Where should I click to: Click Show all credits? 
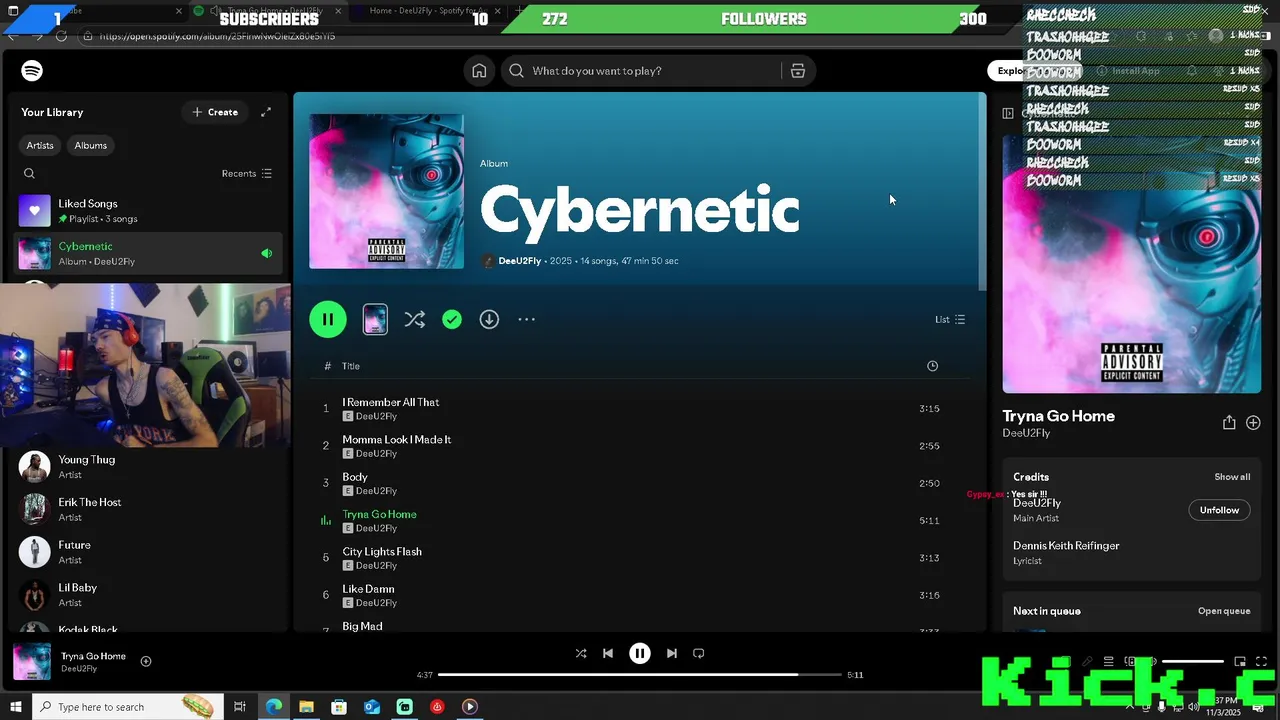[x=1232, y=477]
